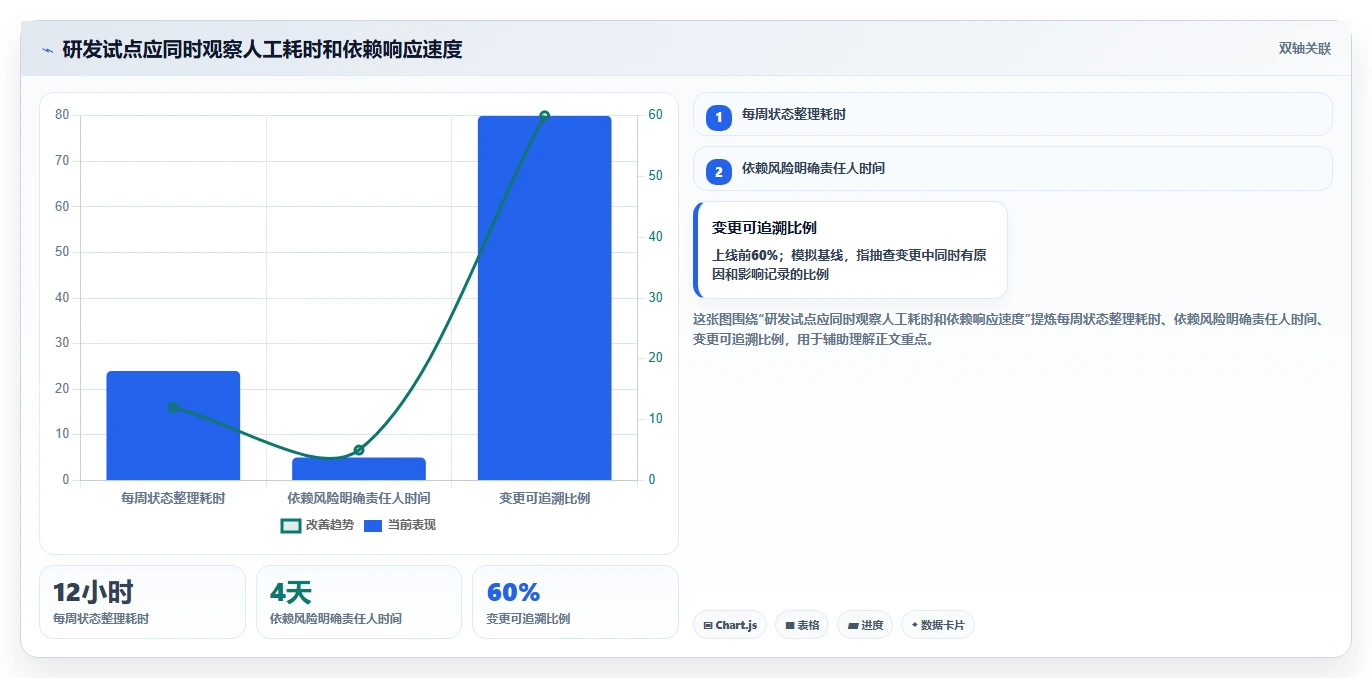Click the 60% stat card
This screenshot has height=678, width=1372.
coord(575,602)
